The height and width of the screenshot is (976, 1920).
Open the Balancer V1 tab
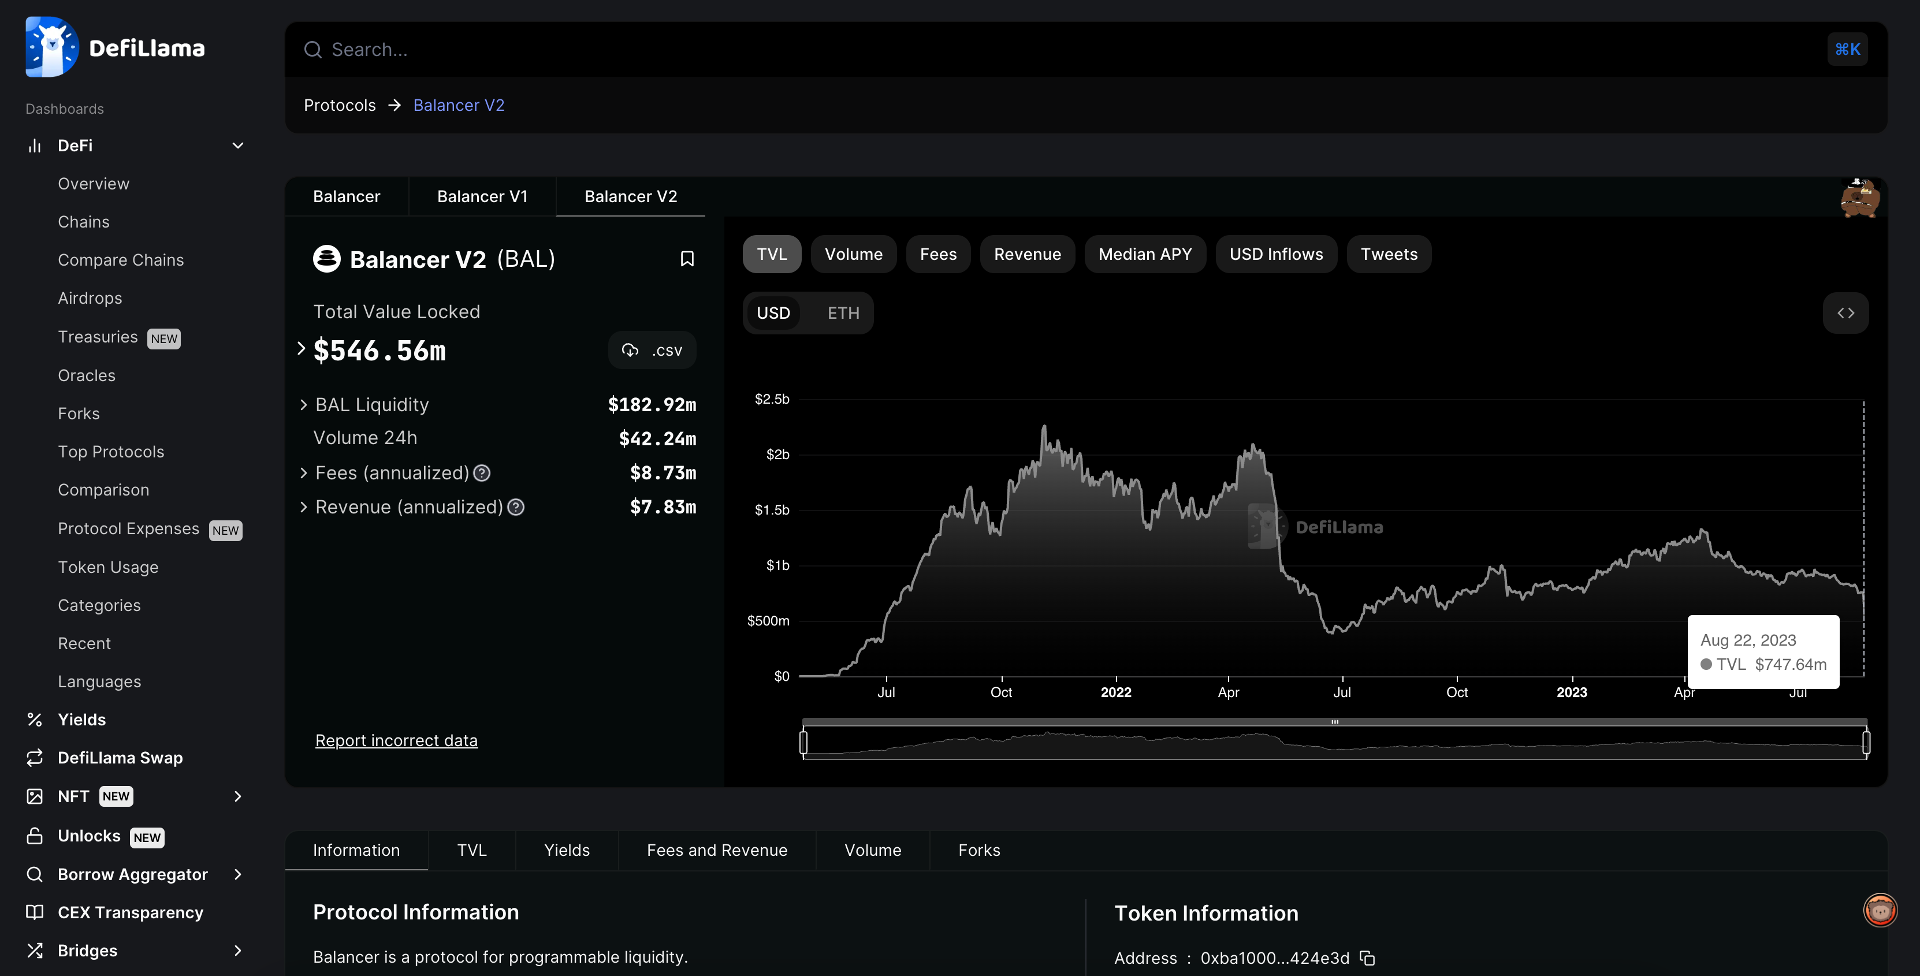[x=482, y=196]
